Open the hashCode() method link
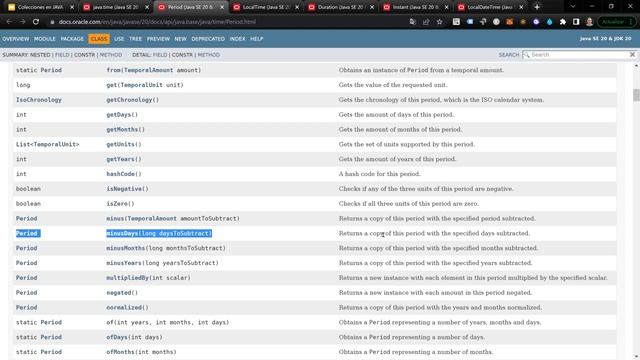The width and height of the screenshot is (640, 360). [x=124, y=174]
